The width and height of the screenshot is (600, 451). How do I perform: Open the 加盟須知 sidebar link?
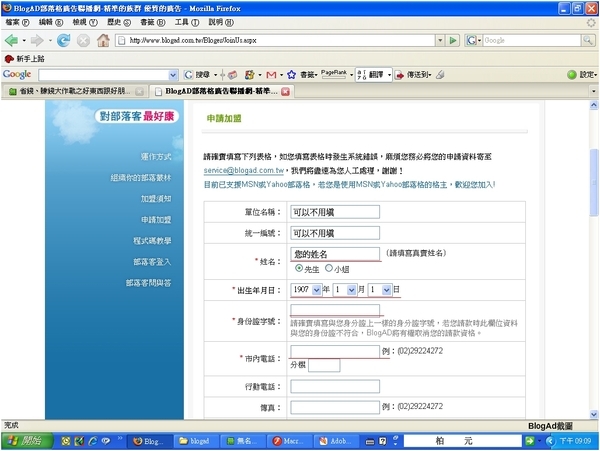[x=156, y=199]
